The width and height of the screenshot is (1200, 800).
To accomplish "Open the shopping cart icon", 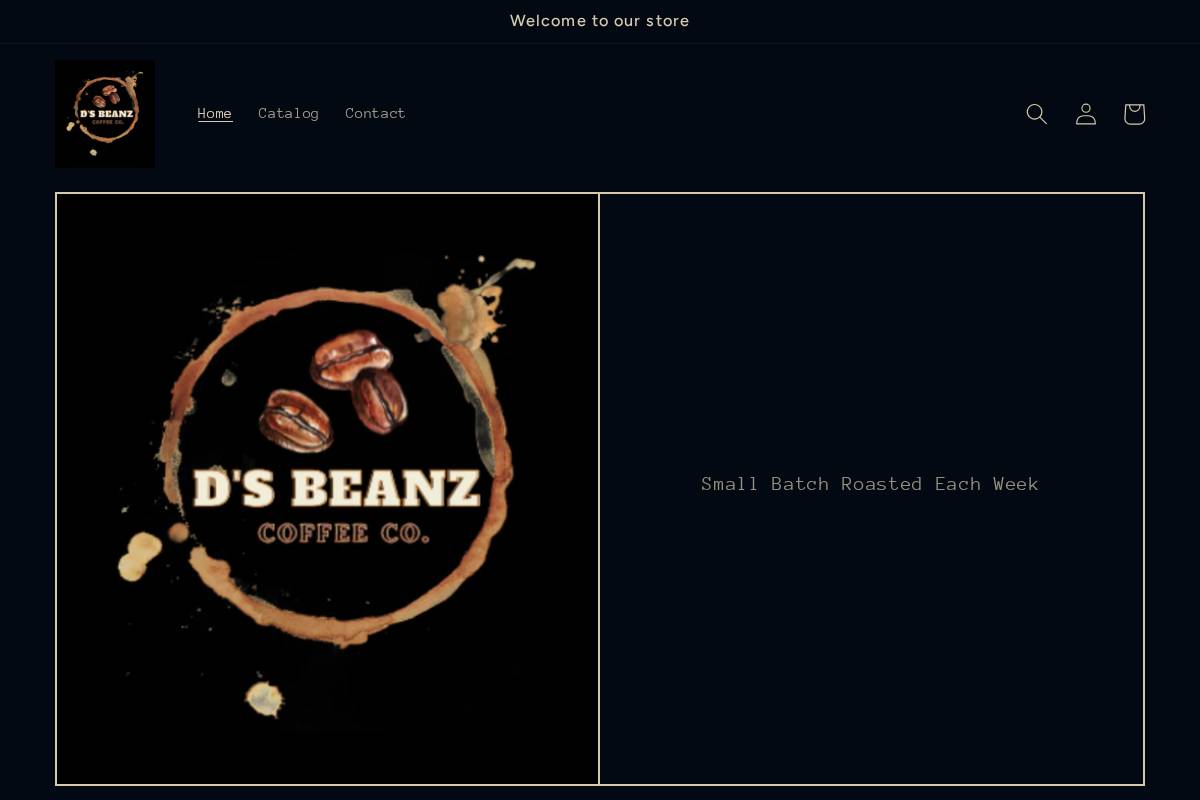I will (1134, 114).
